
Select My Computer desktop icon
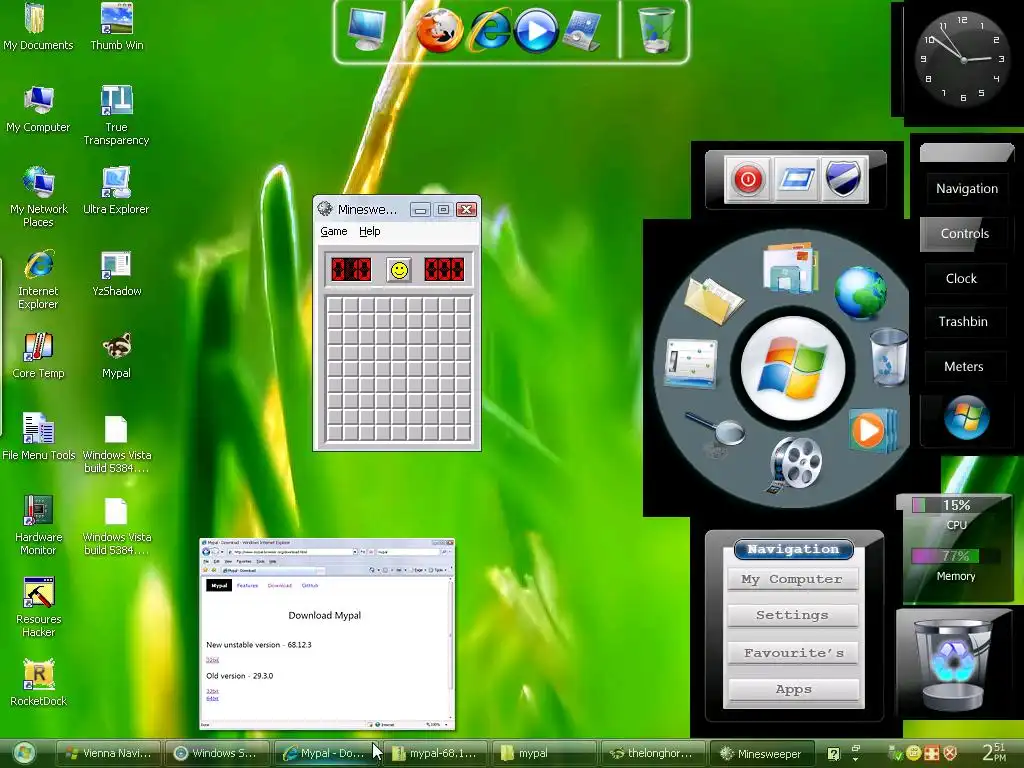point(38,108)
